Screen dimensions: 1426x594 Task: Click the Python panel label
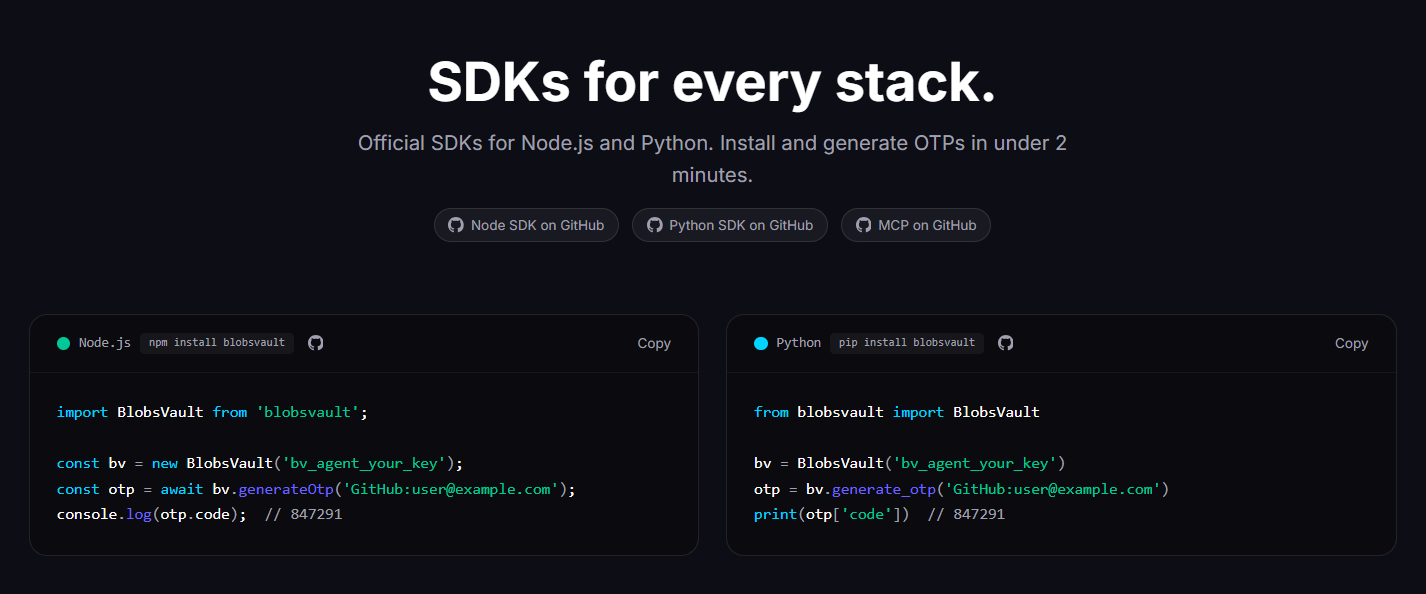(798, 343)
